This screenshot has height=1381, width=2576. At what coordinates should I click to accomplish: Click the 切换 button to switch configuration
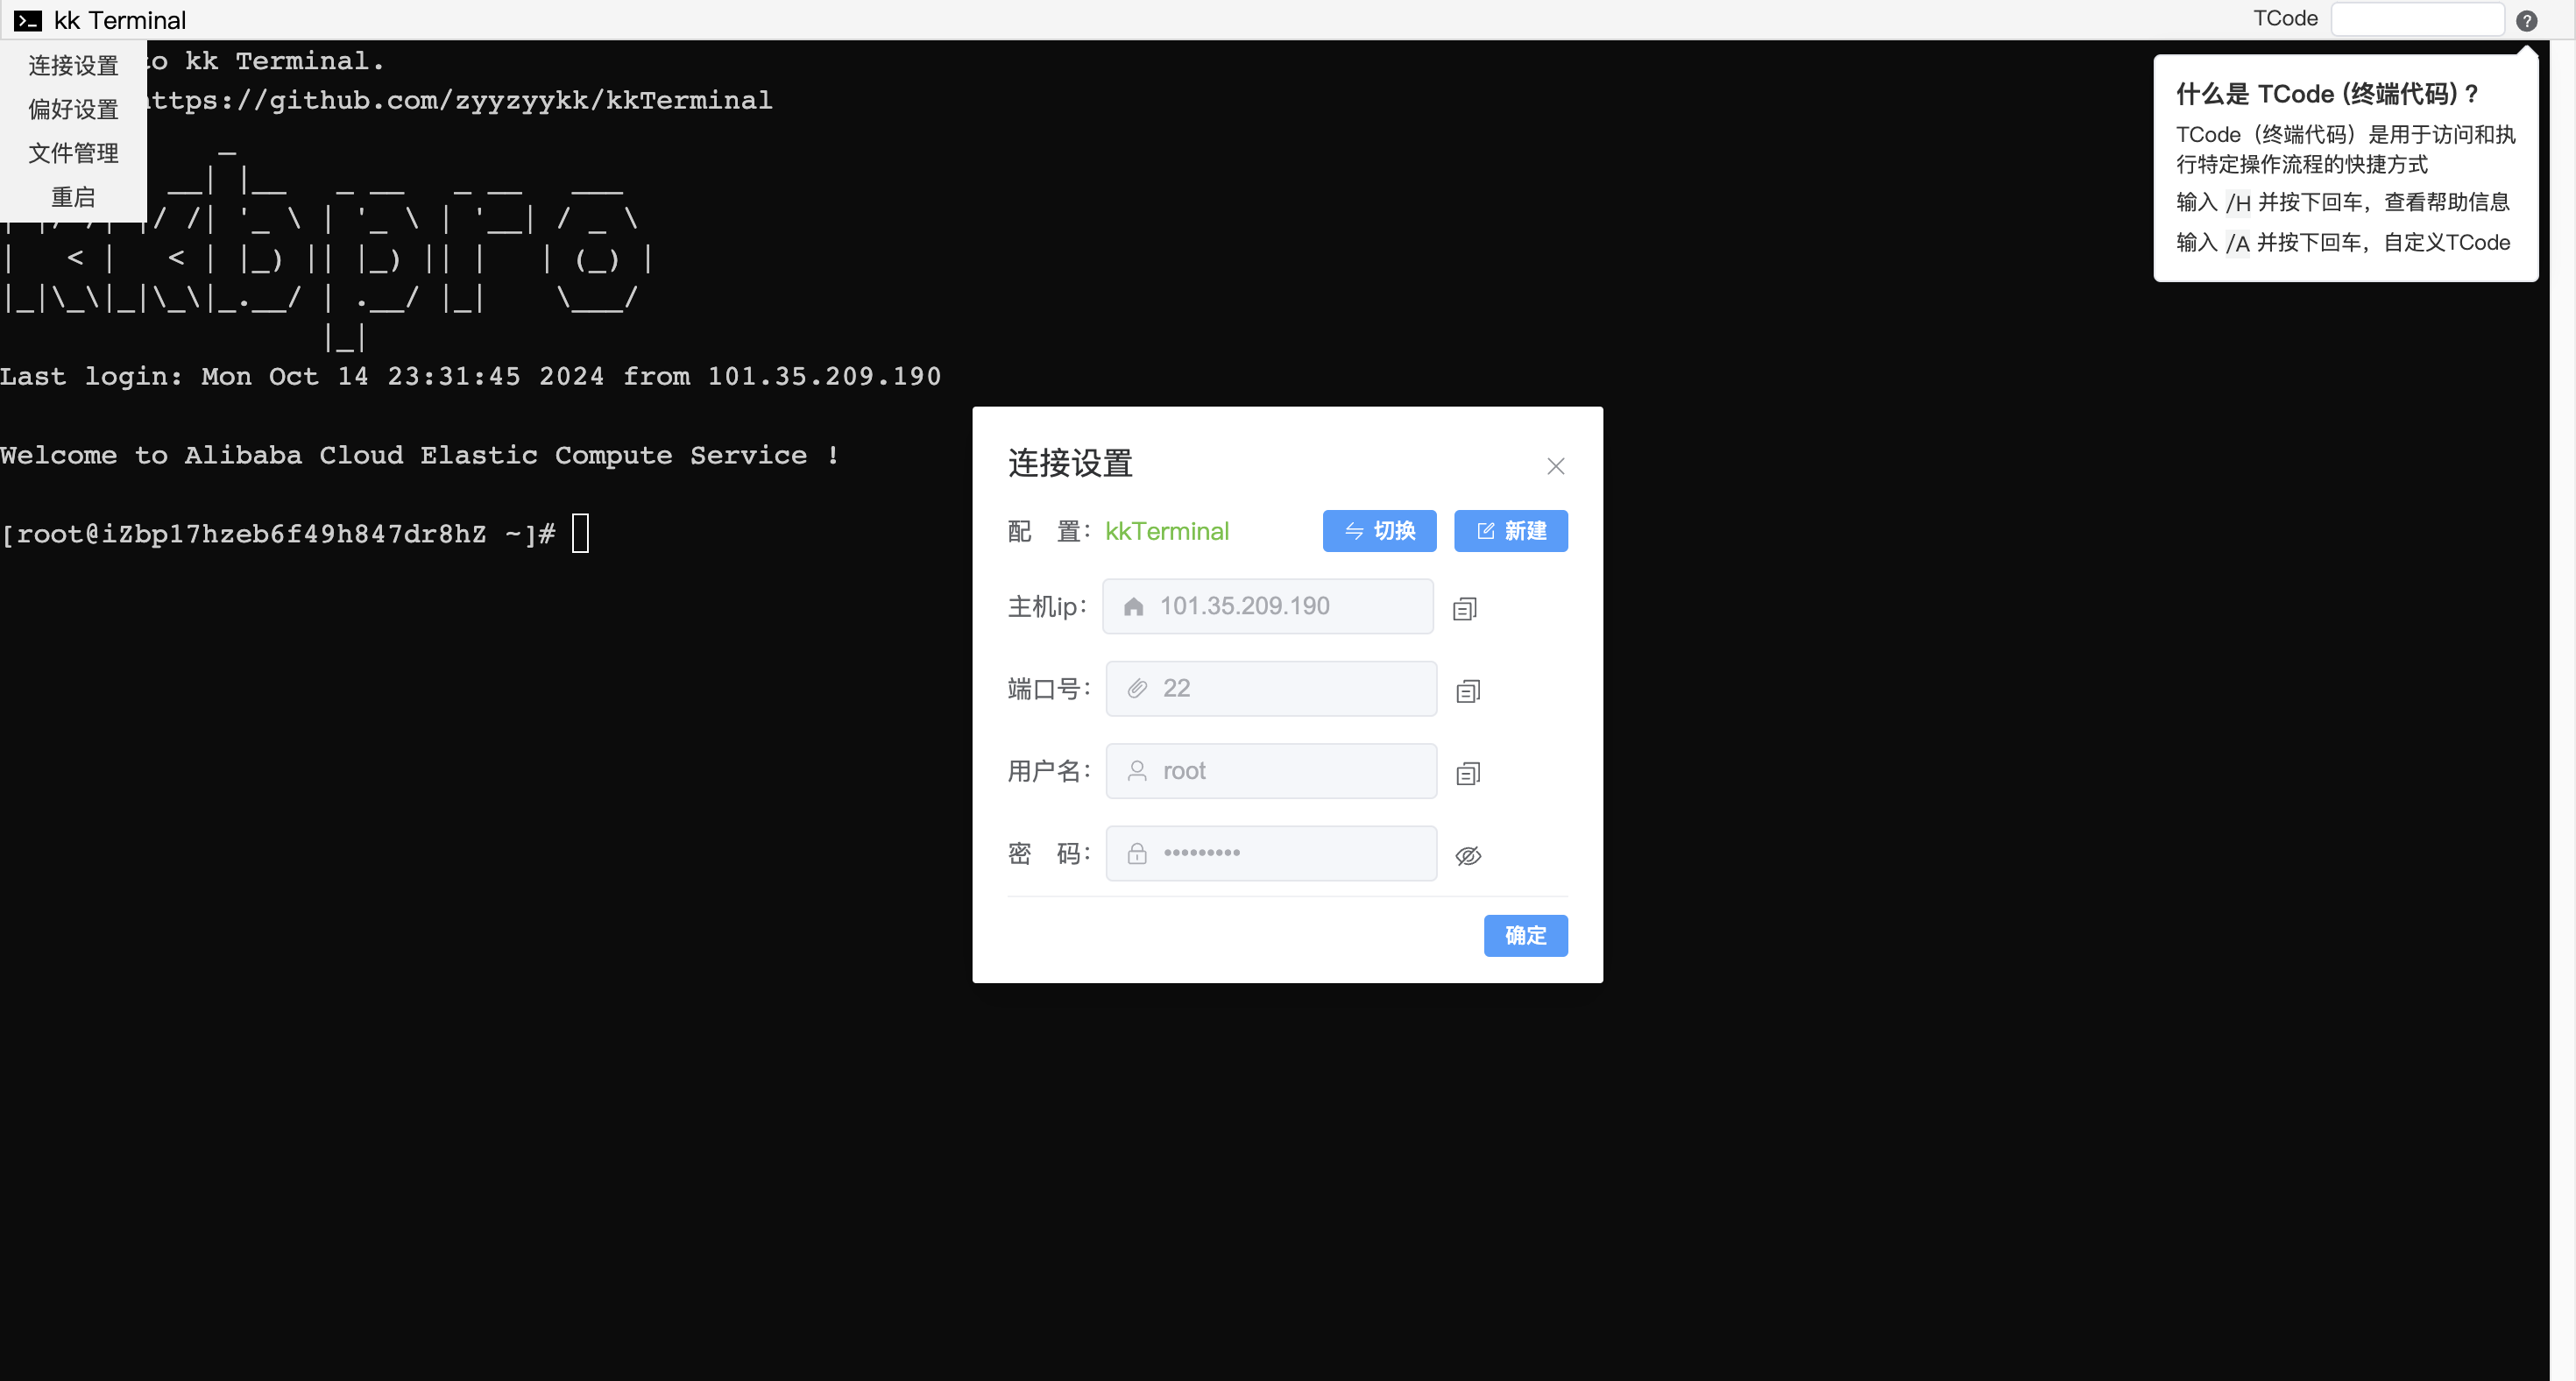coord(1379,531)
